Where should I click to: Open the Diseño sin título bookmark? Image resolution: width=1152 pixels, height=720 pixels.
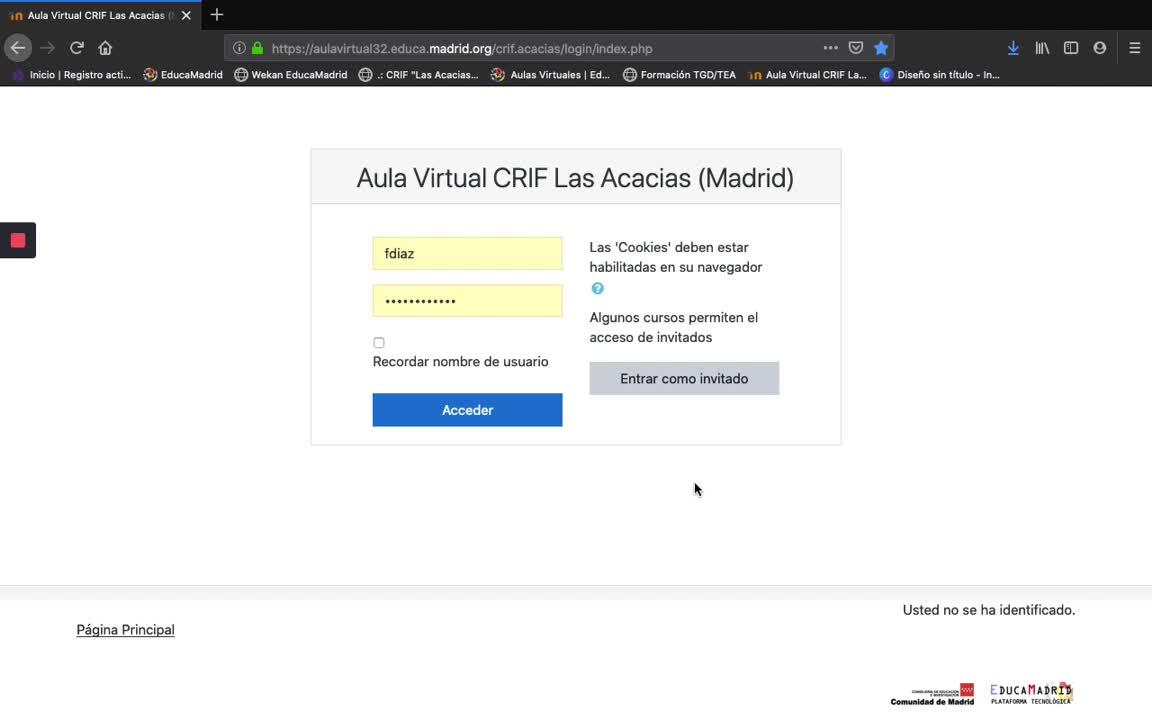pyautogui.click(x=940, y=74)
